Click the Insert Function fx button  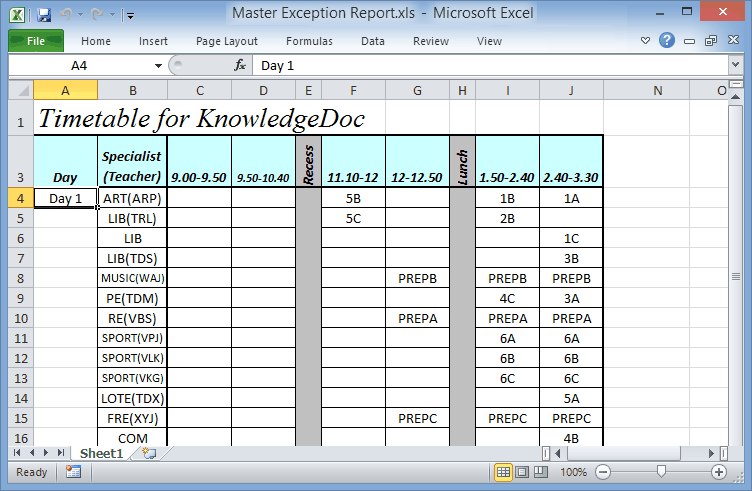[239, 65]
